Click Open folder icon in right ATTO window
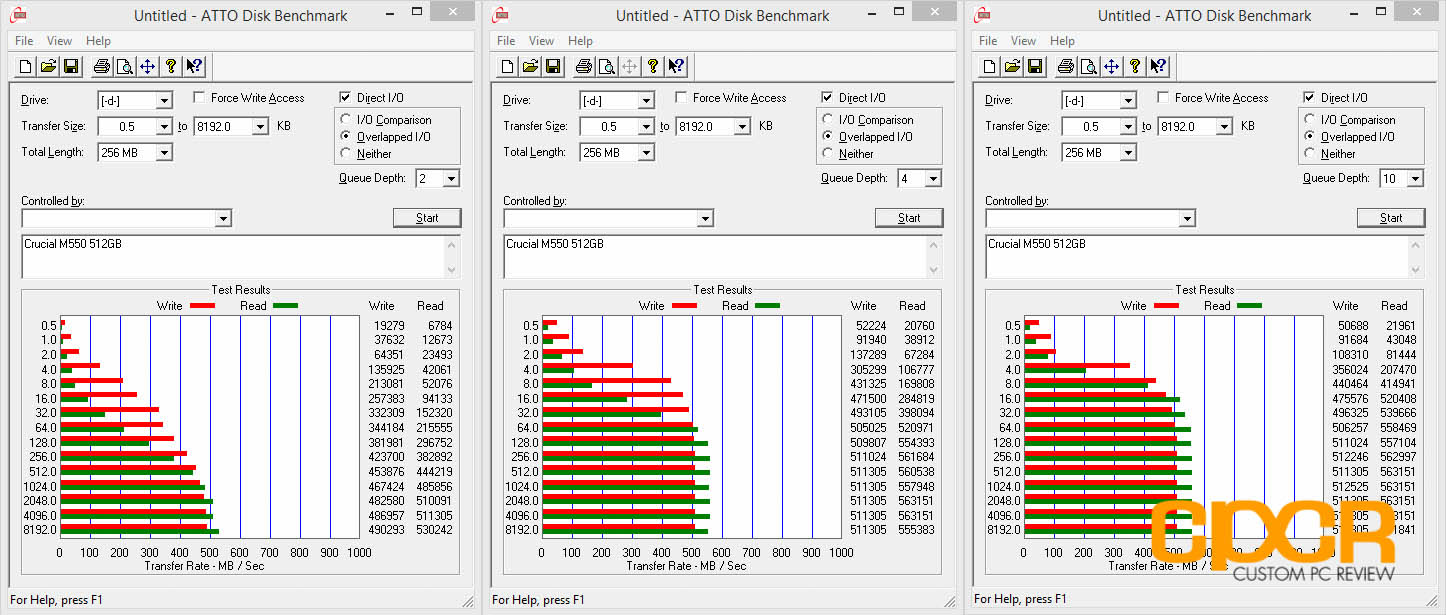This screenshot has width=1446, height=615. tap(1013, 67)
